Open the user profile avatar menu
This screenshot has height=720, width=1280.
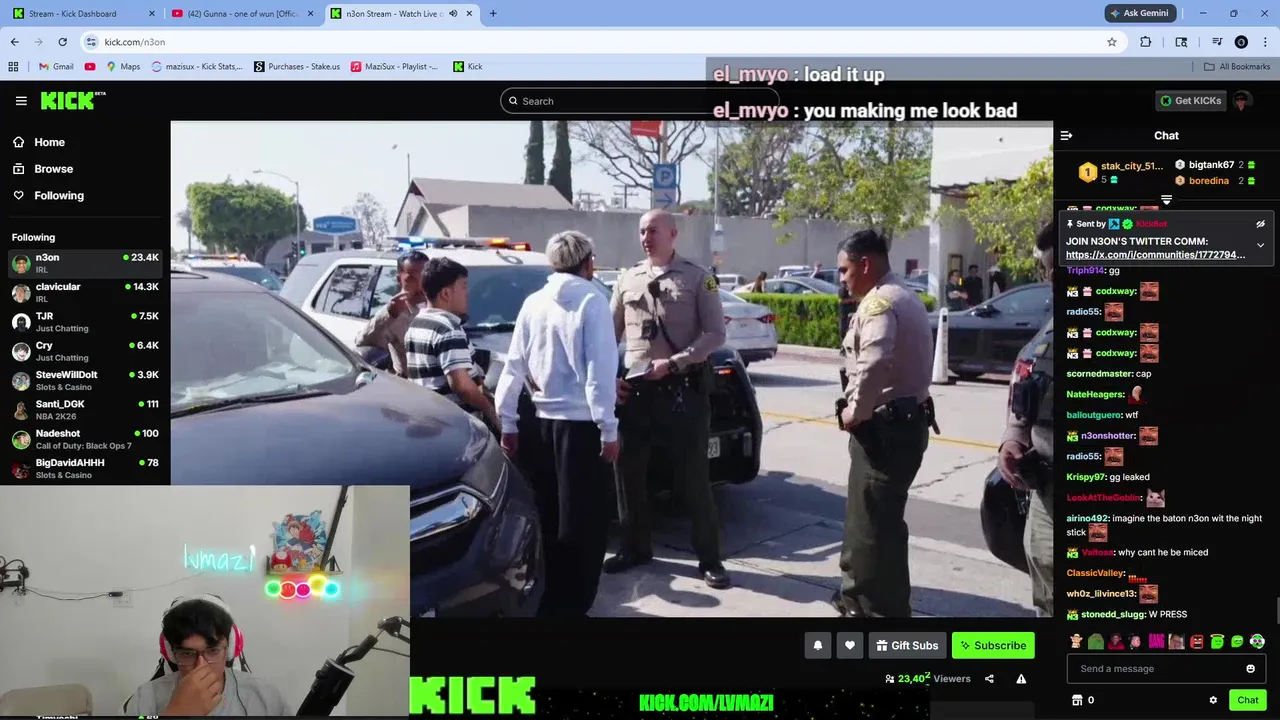point(1242,101)
